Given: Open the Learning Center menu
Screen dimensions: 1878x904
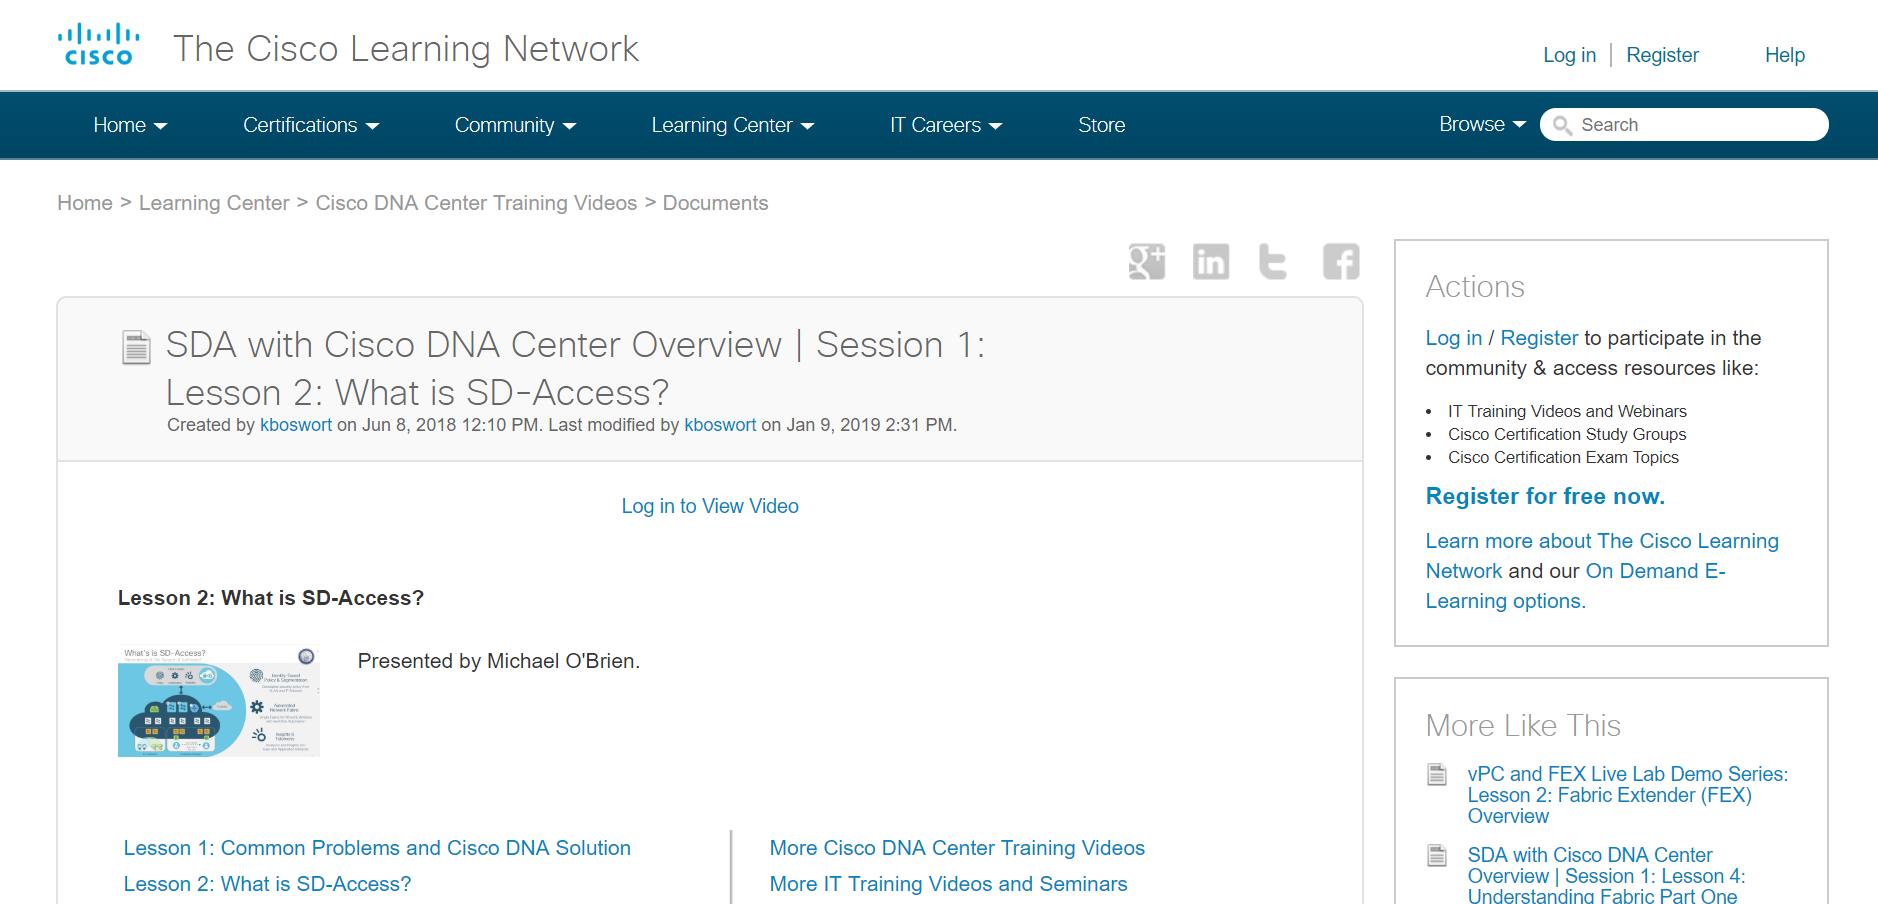Looking at the screenshot, I should pos(733,125).
